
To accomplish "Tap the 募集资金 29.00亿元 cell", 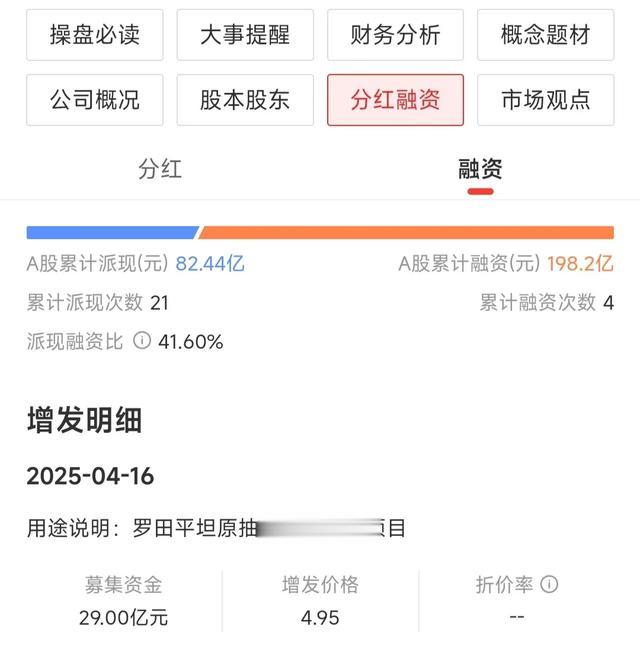I will click(x=124, y=601).
